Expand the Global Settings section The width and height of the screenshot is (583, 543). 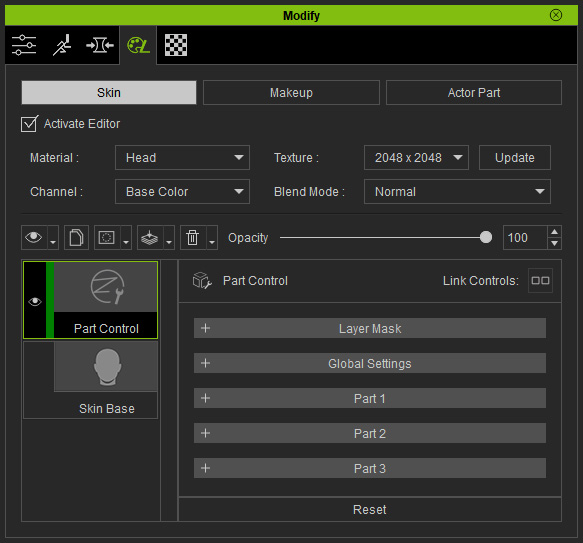(370, 363)
